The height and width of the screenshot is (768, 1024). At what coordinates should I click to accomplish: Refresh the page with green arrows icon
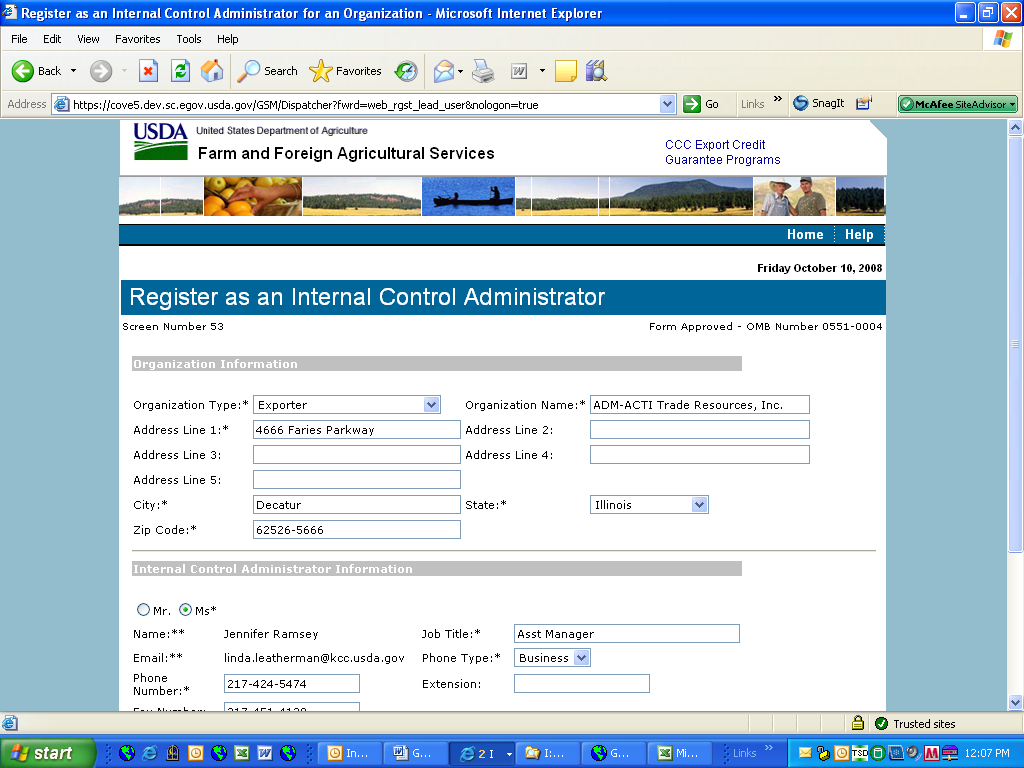tap(180, 71)
